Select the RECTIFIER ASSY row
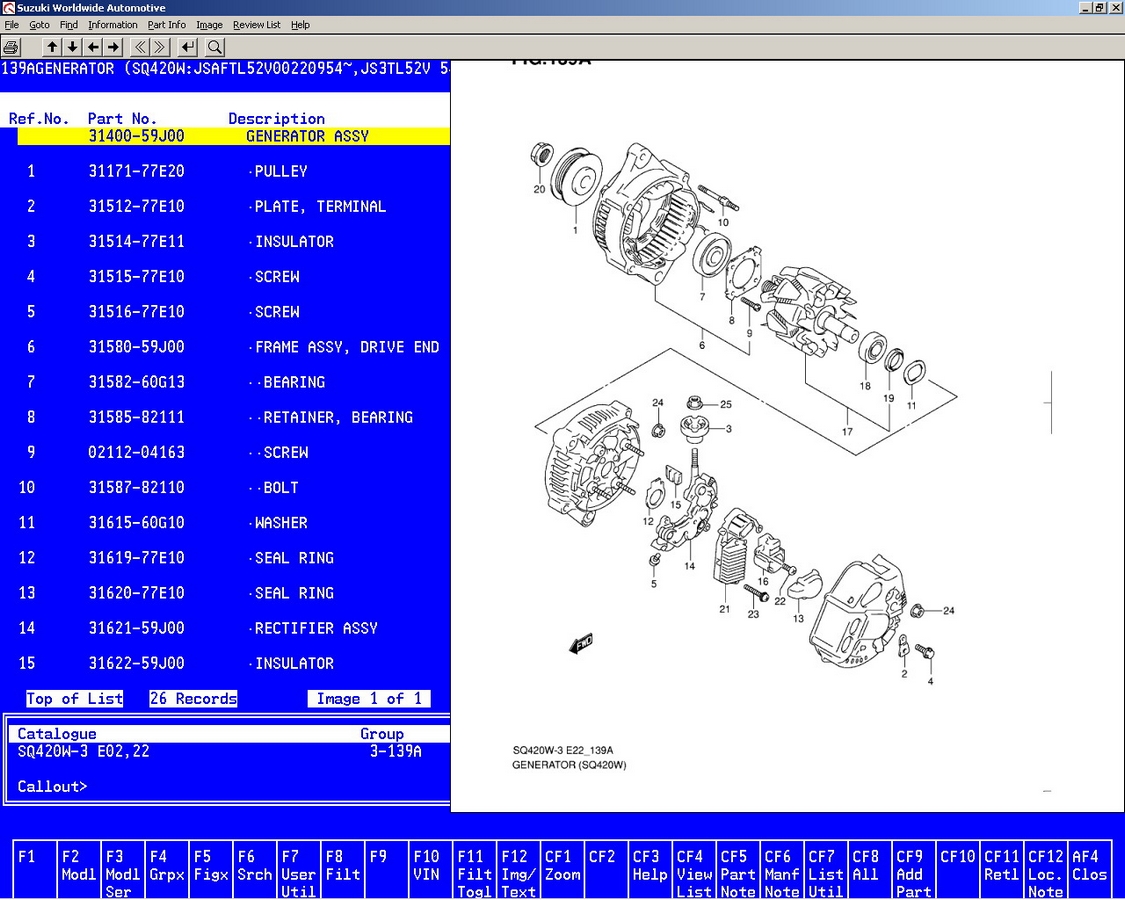This screenshot has height=900, width=1125. (x=234, y=629)
